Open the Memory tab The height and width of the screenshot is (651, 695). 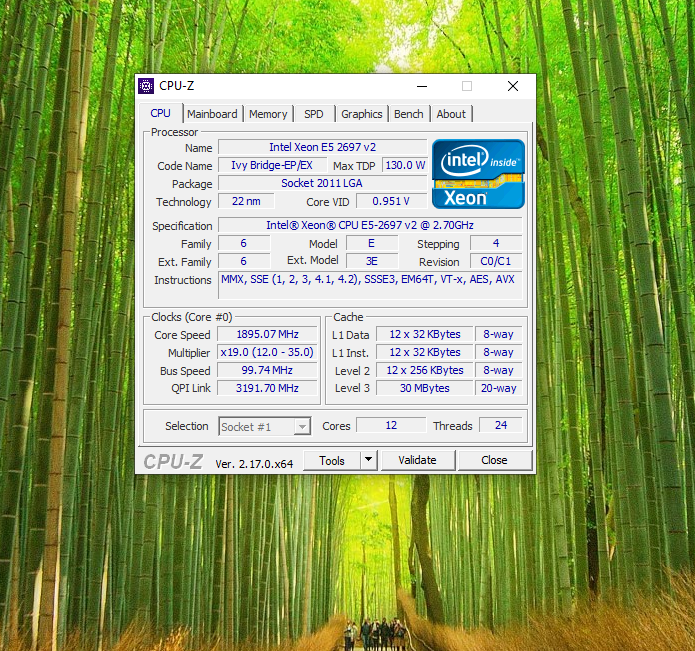coord(268,114)
